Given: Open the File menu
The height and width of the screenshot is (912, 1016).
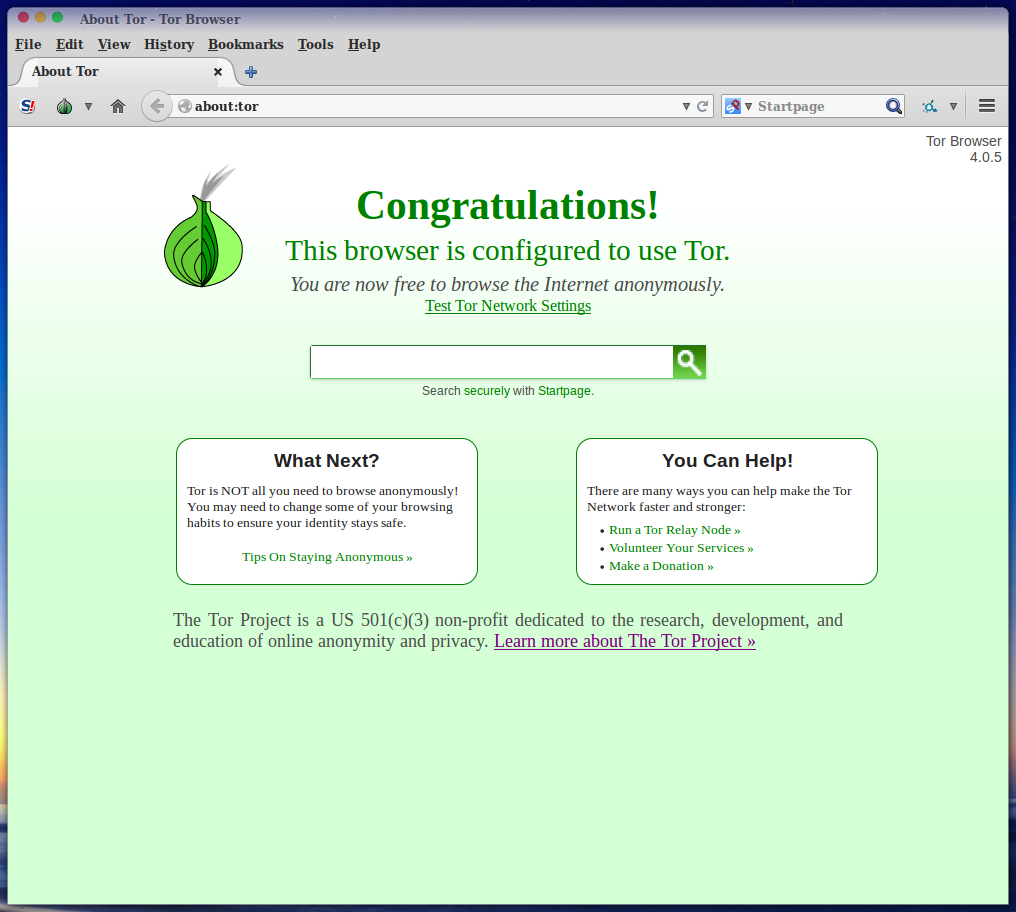Looking at the screenshot, I should coord(29,44).
